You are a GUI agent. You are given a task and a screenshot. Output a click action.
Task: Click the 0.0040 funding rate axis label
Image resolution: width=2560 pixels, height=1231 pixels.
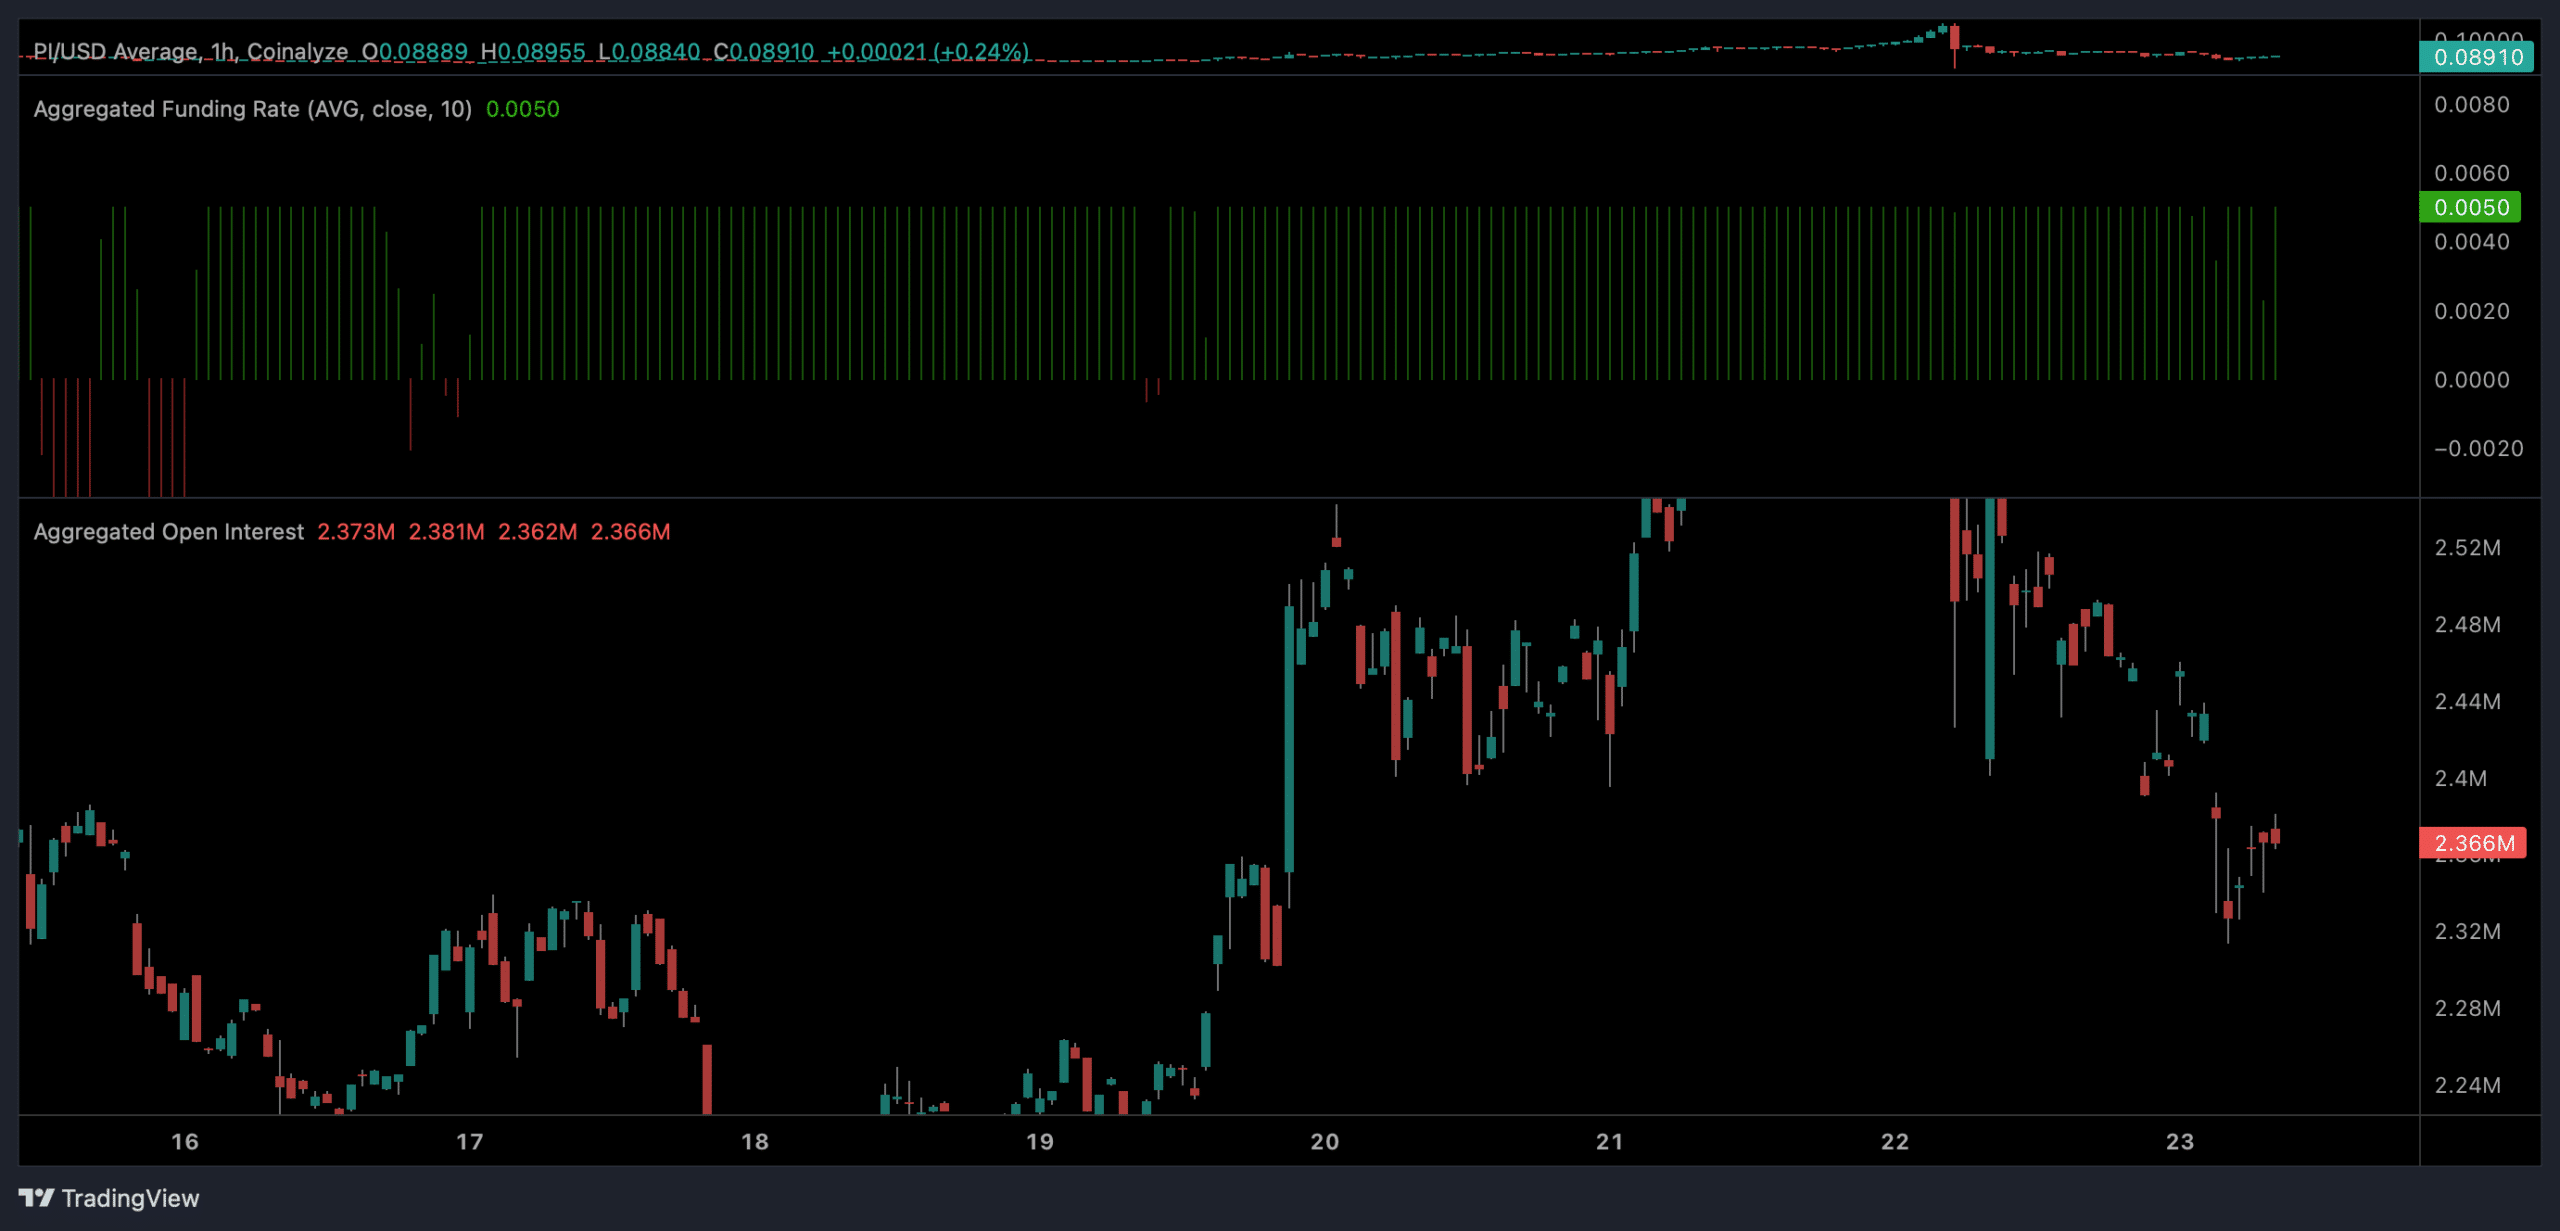pos(2471,242)
